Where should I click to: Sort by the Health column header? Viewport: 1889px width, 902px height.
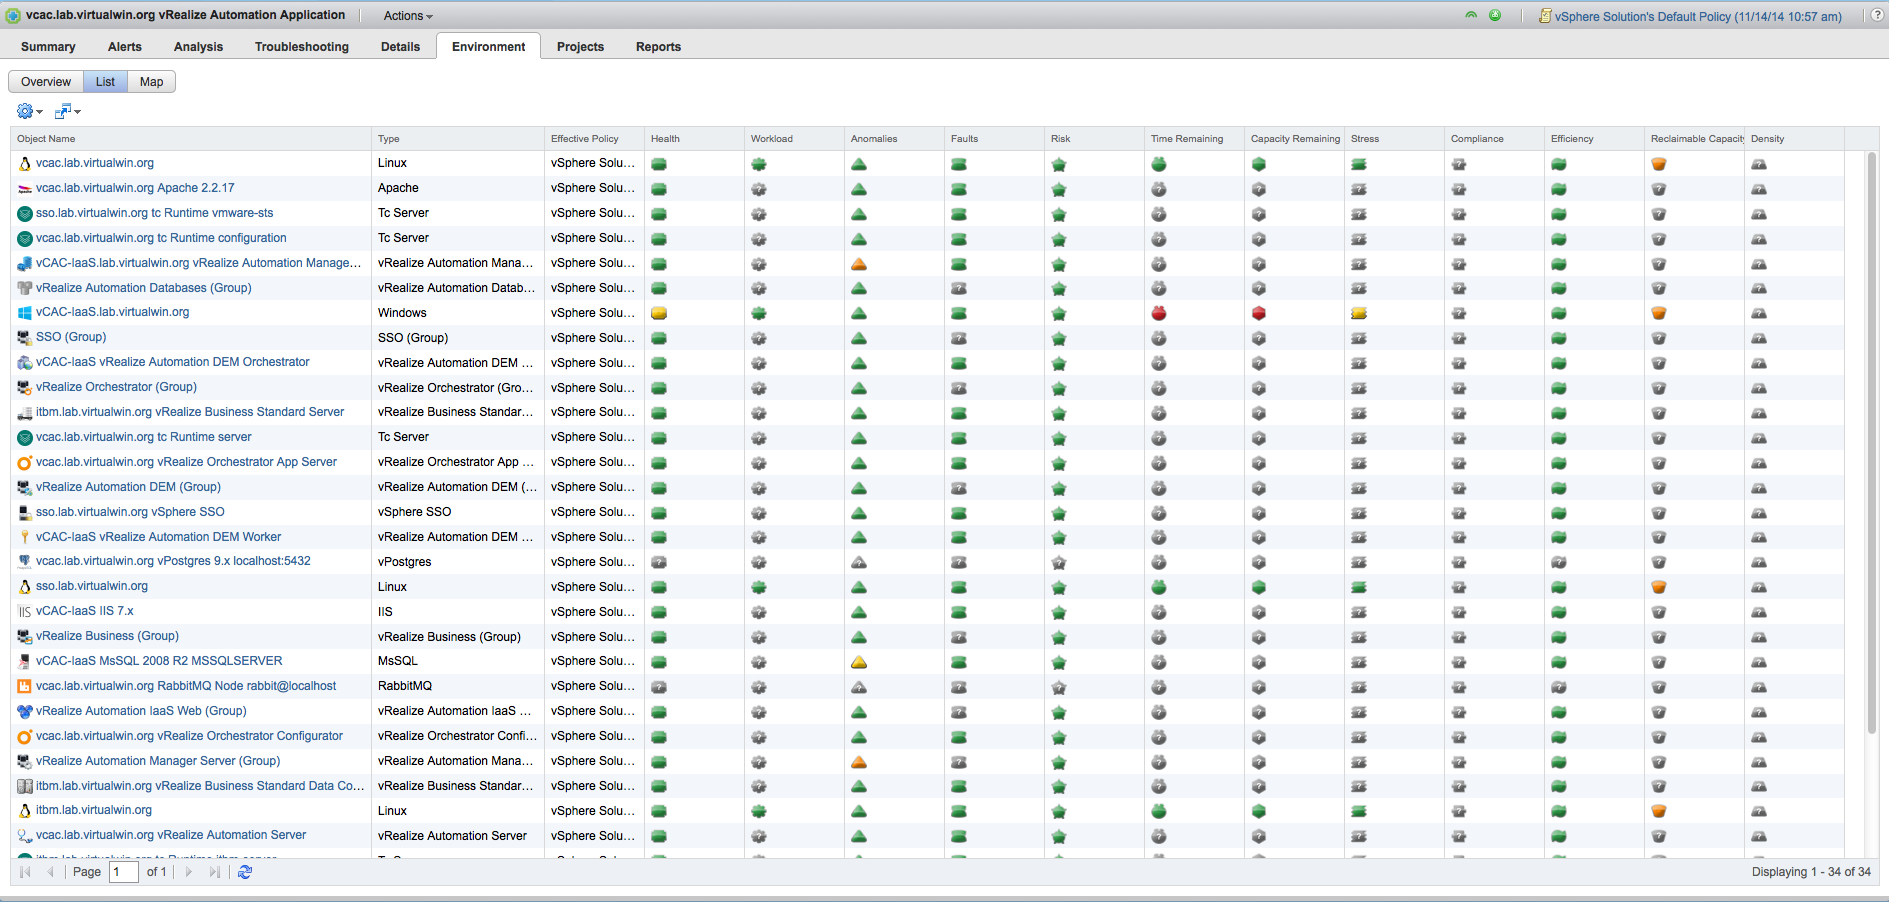694,139
